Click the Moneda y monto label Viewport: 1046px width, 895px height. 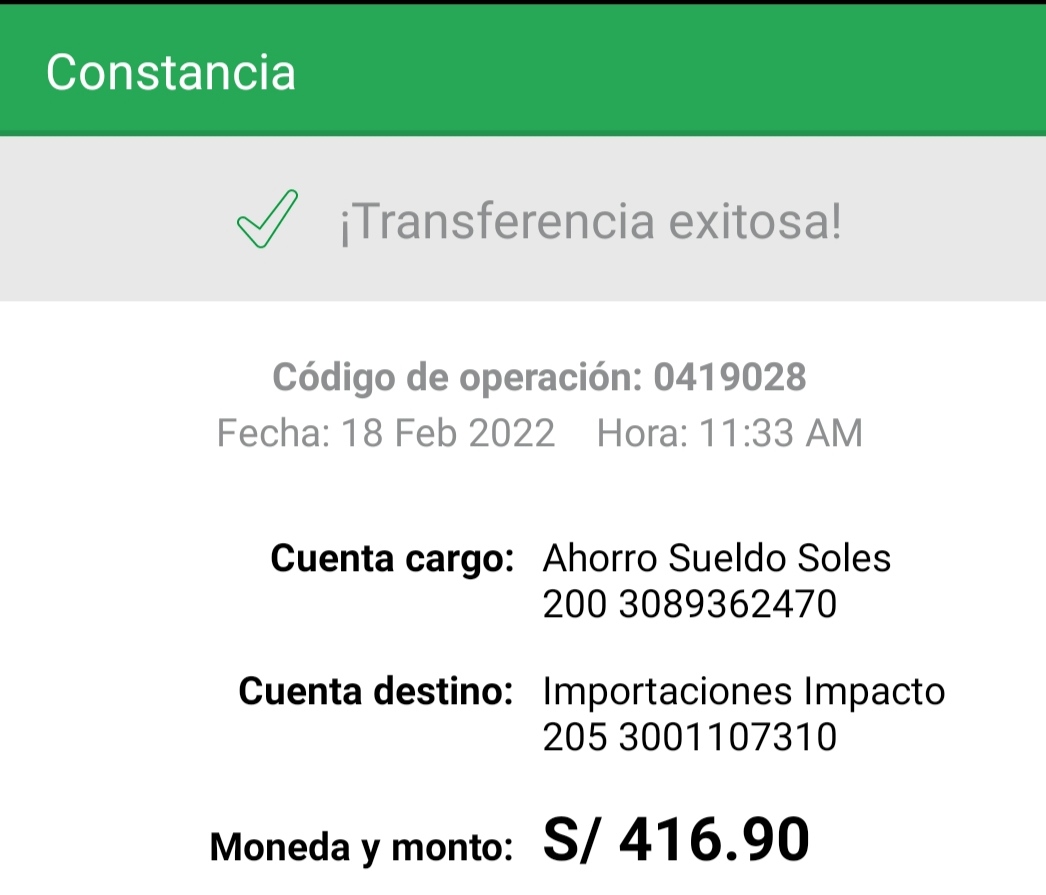coord(361,848)
